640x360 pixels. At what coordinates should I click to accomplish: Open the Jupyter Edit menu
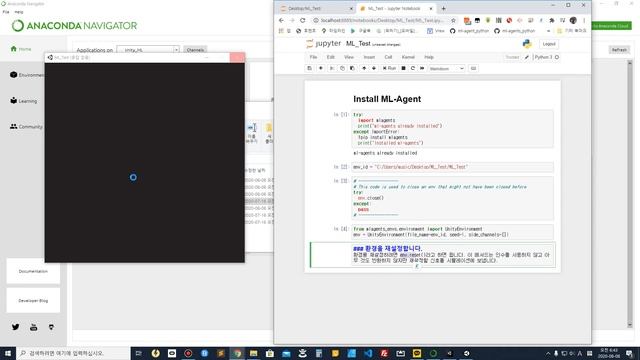(331, 57)
